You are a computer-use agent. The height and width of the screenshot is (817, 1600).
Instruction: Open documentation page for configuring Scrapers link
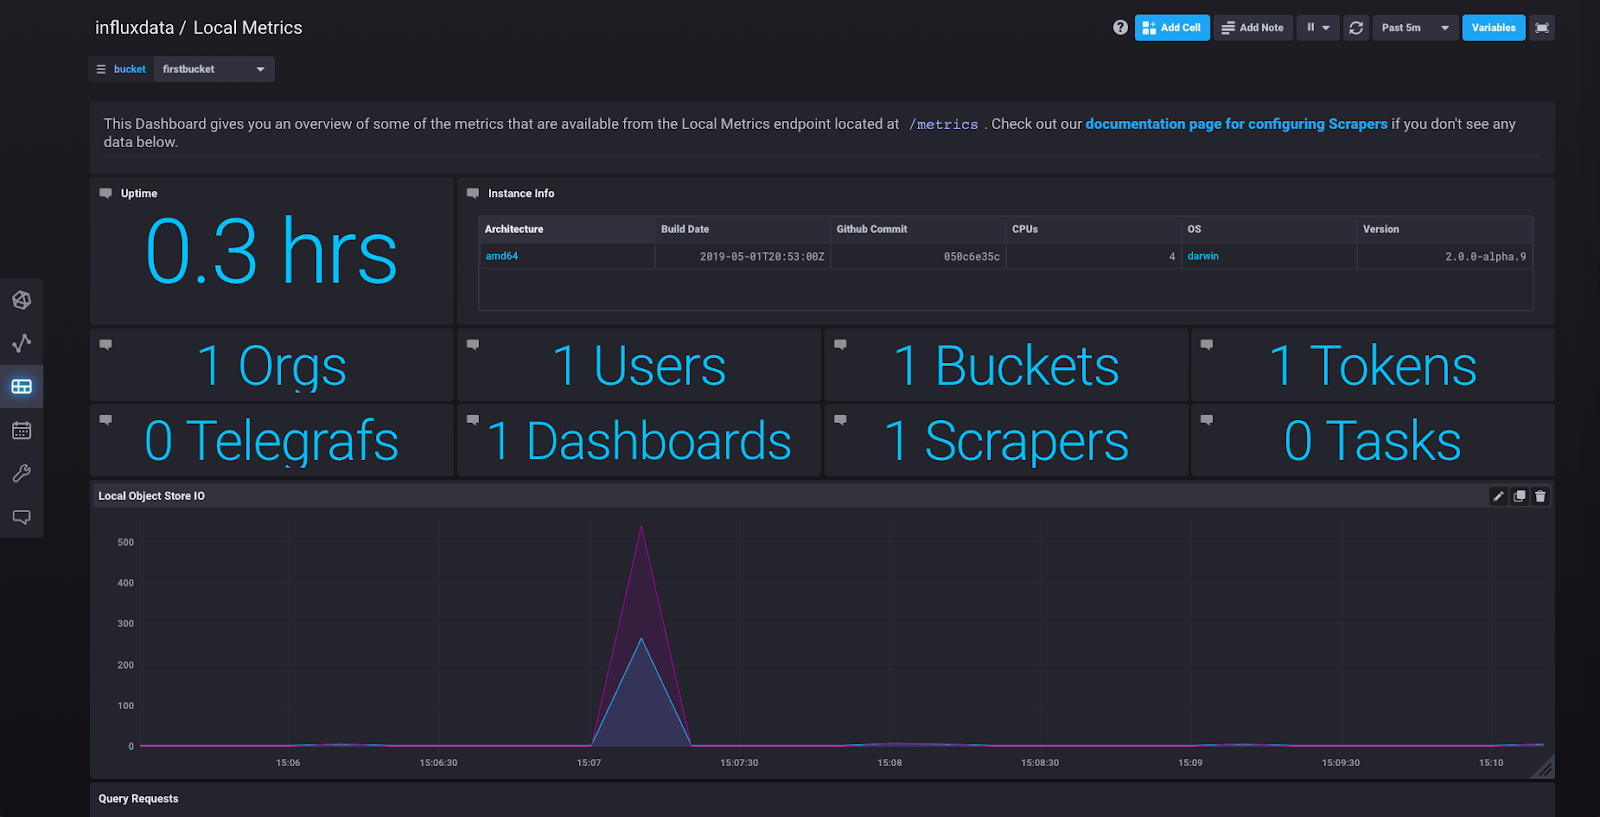pyautogui.click(x=1236, y=124)
